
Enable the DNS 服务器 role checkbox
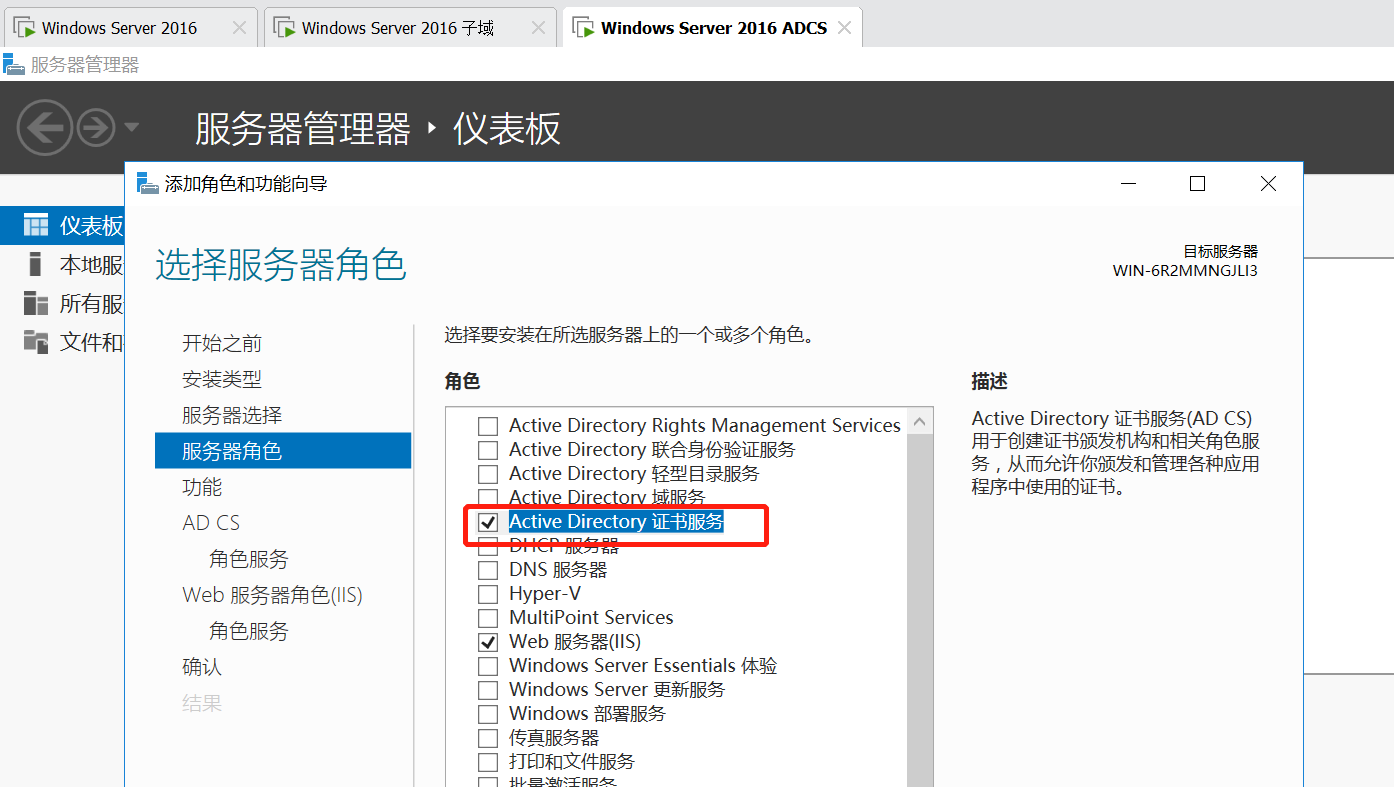click(x=488, y=570)
